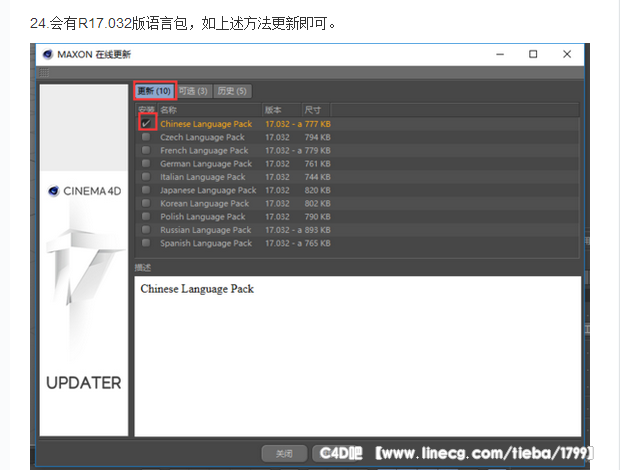Close the MAXON updater window
The width and height of the screenshot is (620, 470).
567,54
